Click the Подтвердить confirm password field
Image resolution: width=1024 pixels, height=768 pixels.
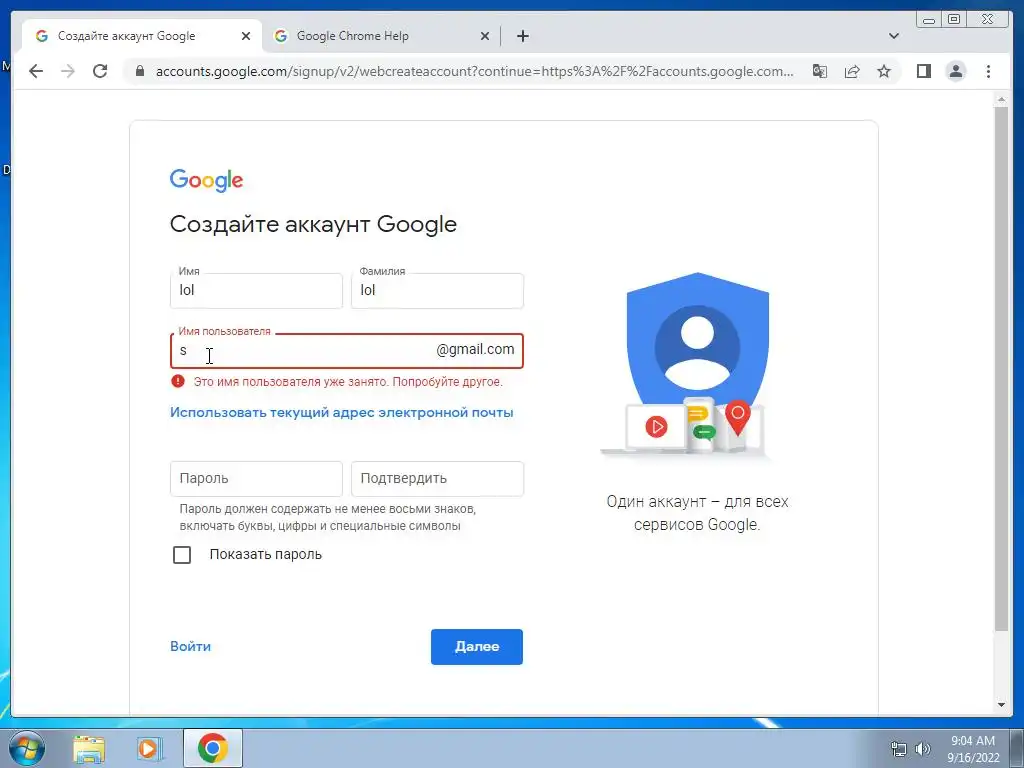coord(437,479)
